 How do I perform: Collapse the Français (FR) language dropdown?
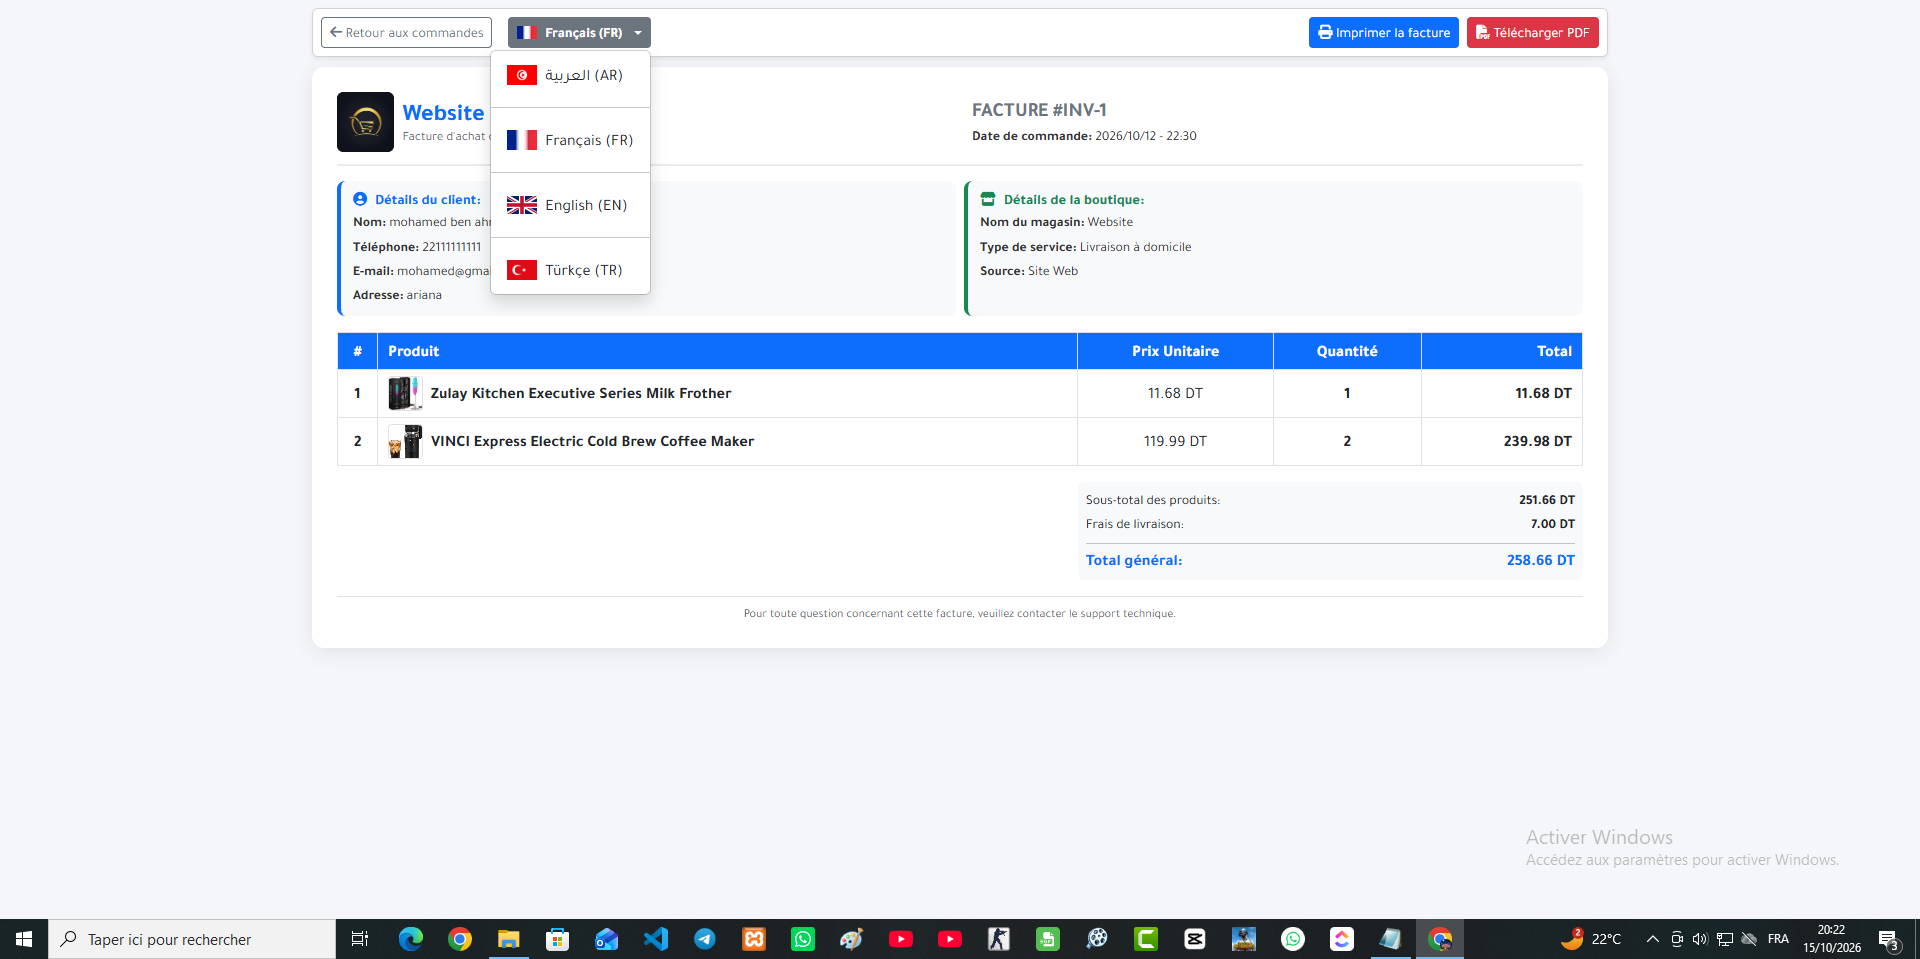pos(579,32)
